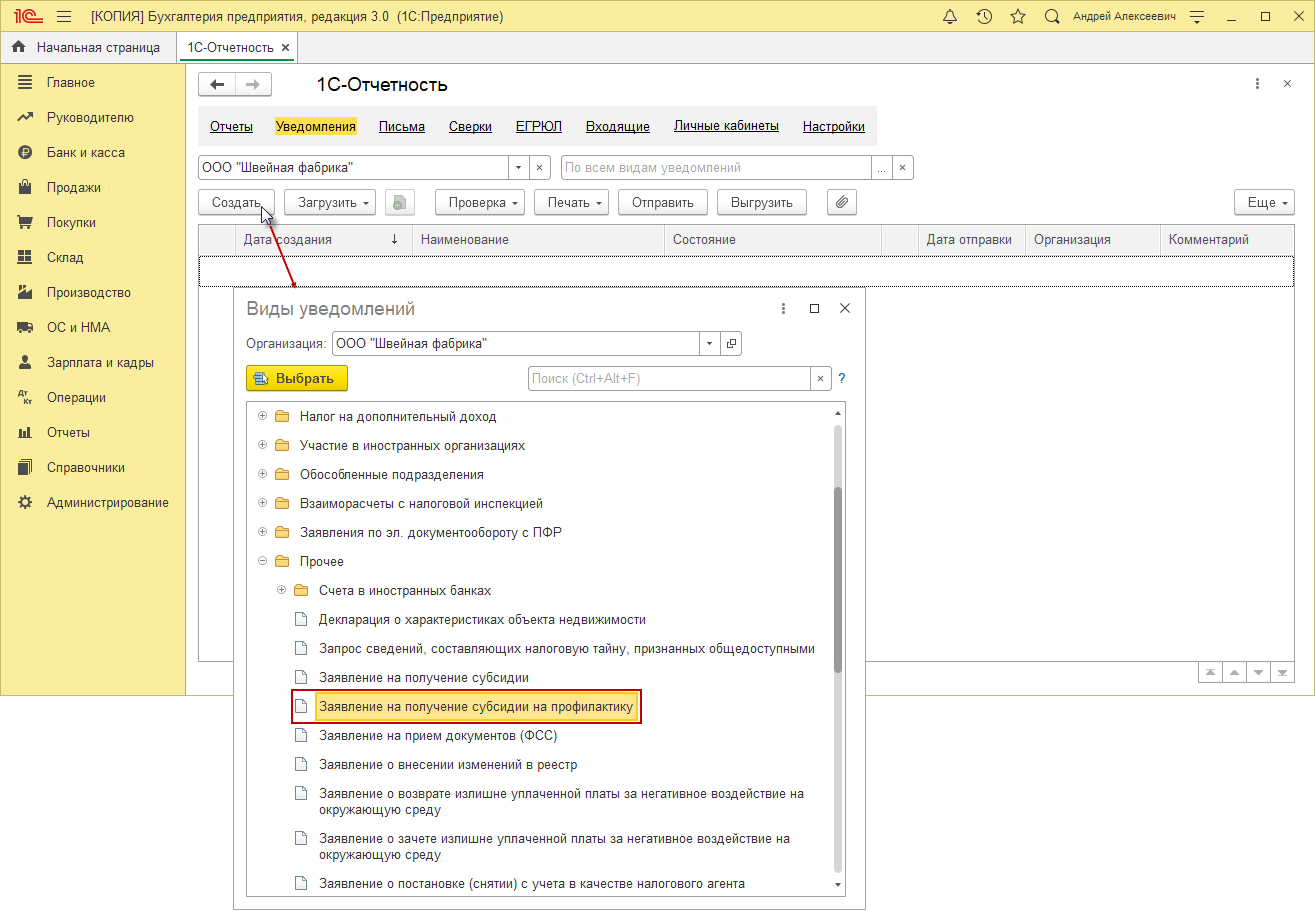Expand Счета в иностранных банках folder
1315x911 pixels.
point(282,590)
